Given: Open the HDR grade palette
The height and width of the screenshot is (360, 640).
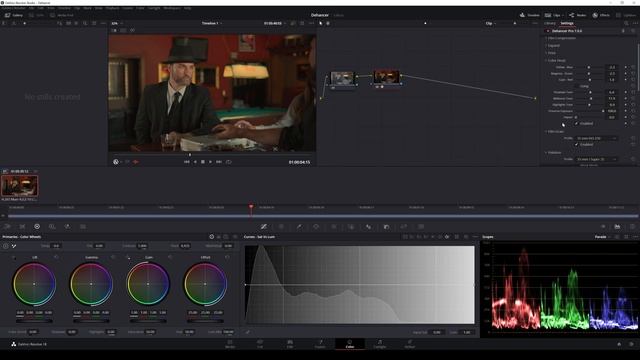Looking at the screenshot, I should [x=52, y=227].
